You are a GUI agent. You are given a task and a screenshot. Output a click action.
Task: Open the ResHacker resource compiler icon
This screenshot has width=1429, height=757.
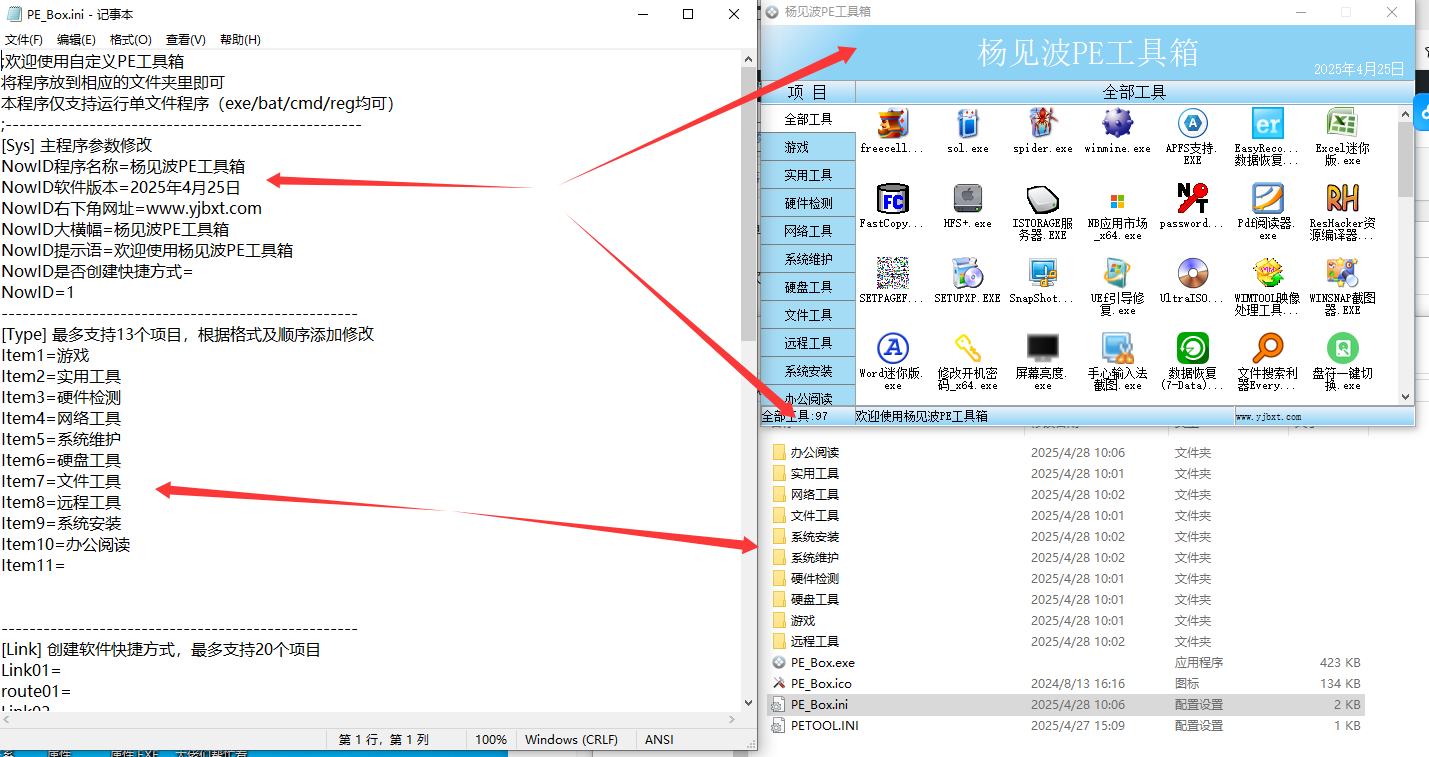[1342, 200]
